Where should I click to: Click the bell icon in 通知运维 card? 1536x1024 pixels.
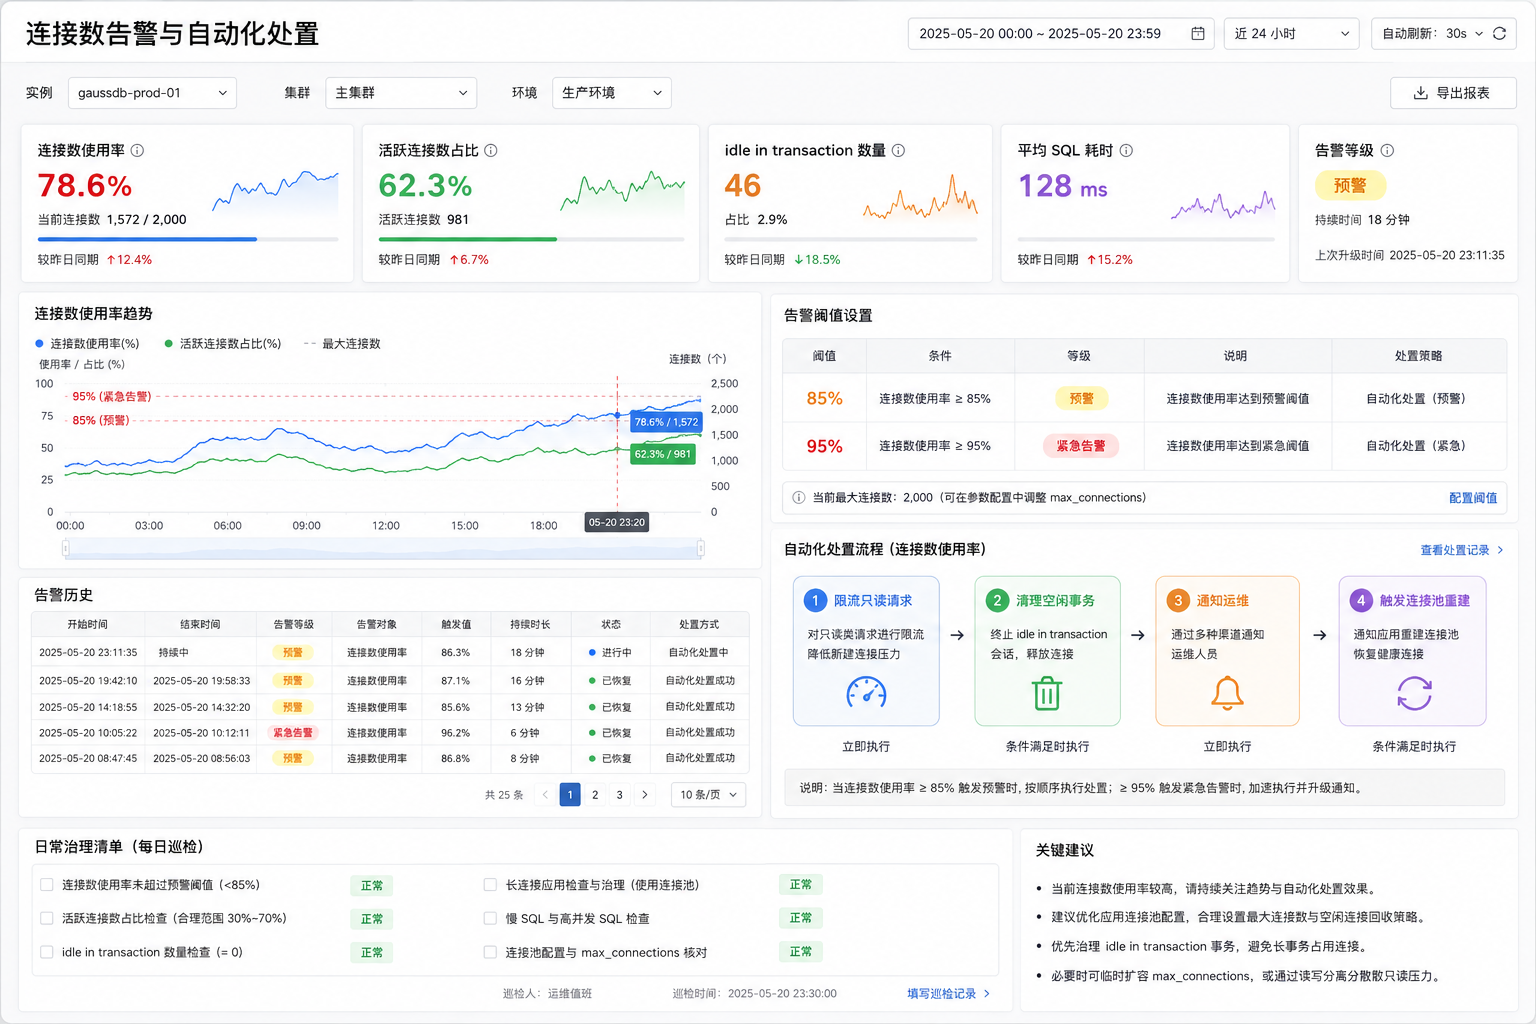click(1227, 693)
